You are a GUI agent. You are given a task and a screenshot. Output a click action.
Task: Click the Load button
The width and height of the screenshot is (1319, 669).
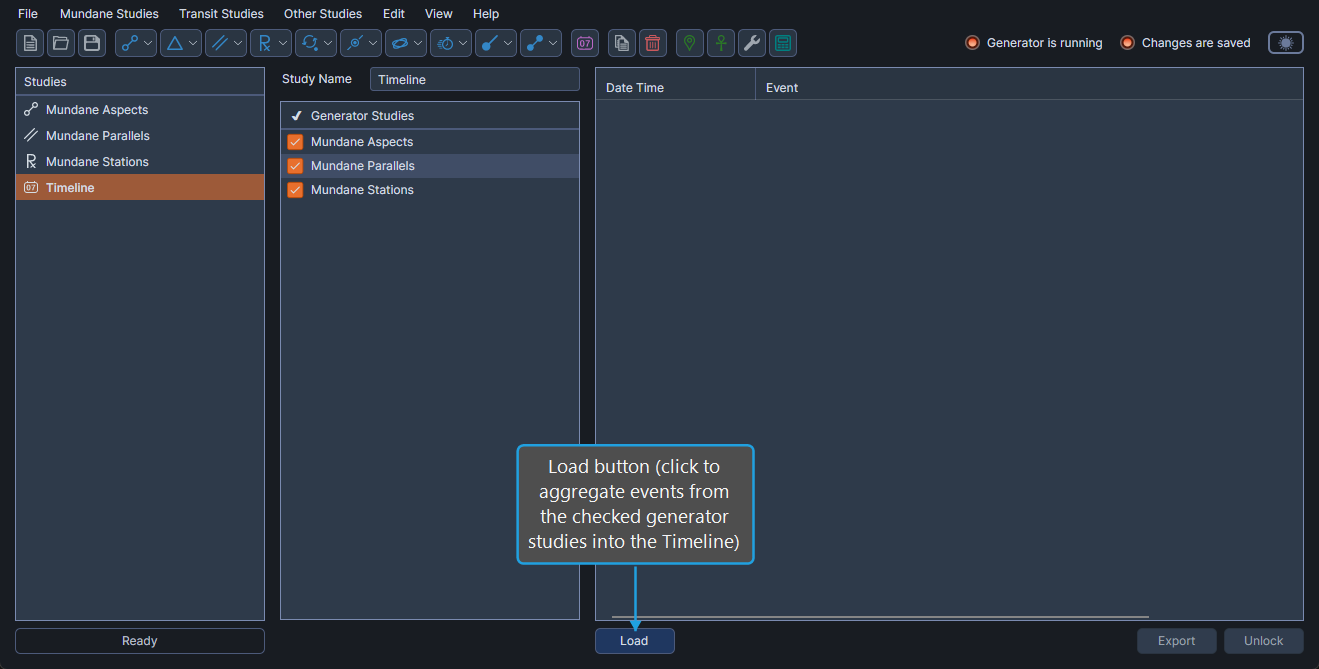click(x=635, y=641)
